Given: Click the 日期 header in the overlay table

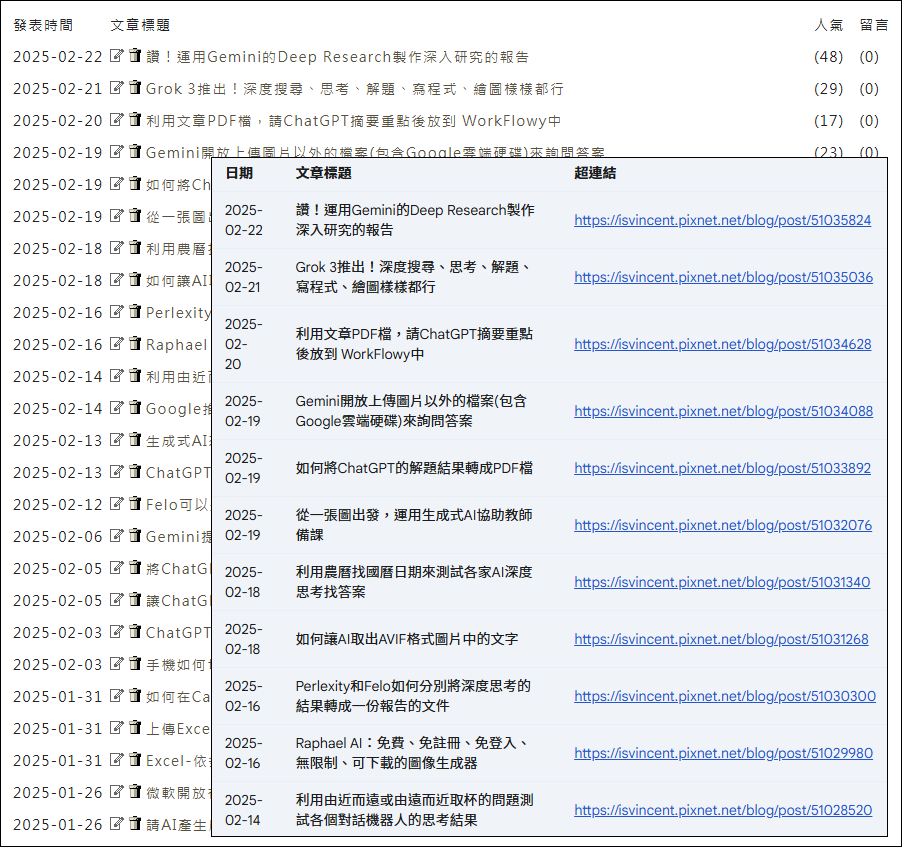Looking at the screenshot, I should pyautogui.click(x=239, y=173).
